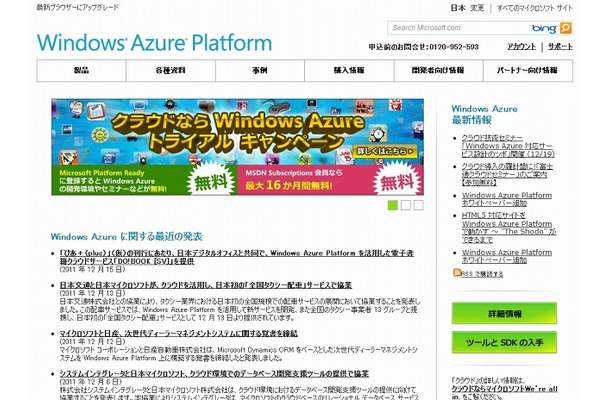Open the 事例 navigation tab
The height and width of the screenshot is (400, 610).
click(x=259, y=70)
